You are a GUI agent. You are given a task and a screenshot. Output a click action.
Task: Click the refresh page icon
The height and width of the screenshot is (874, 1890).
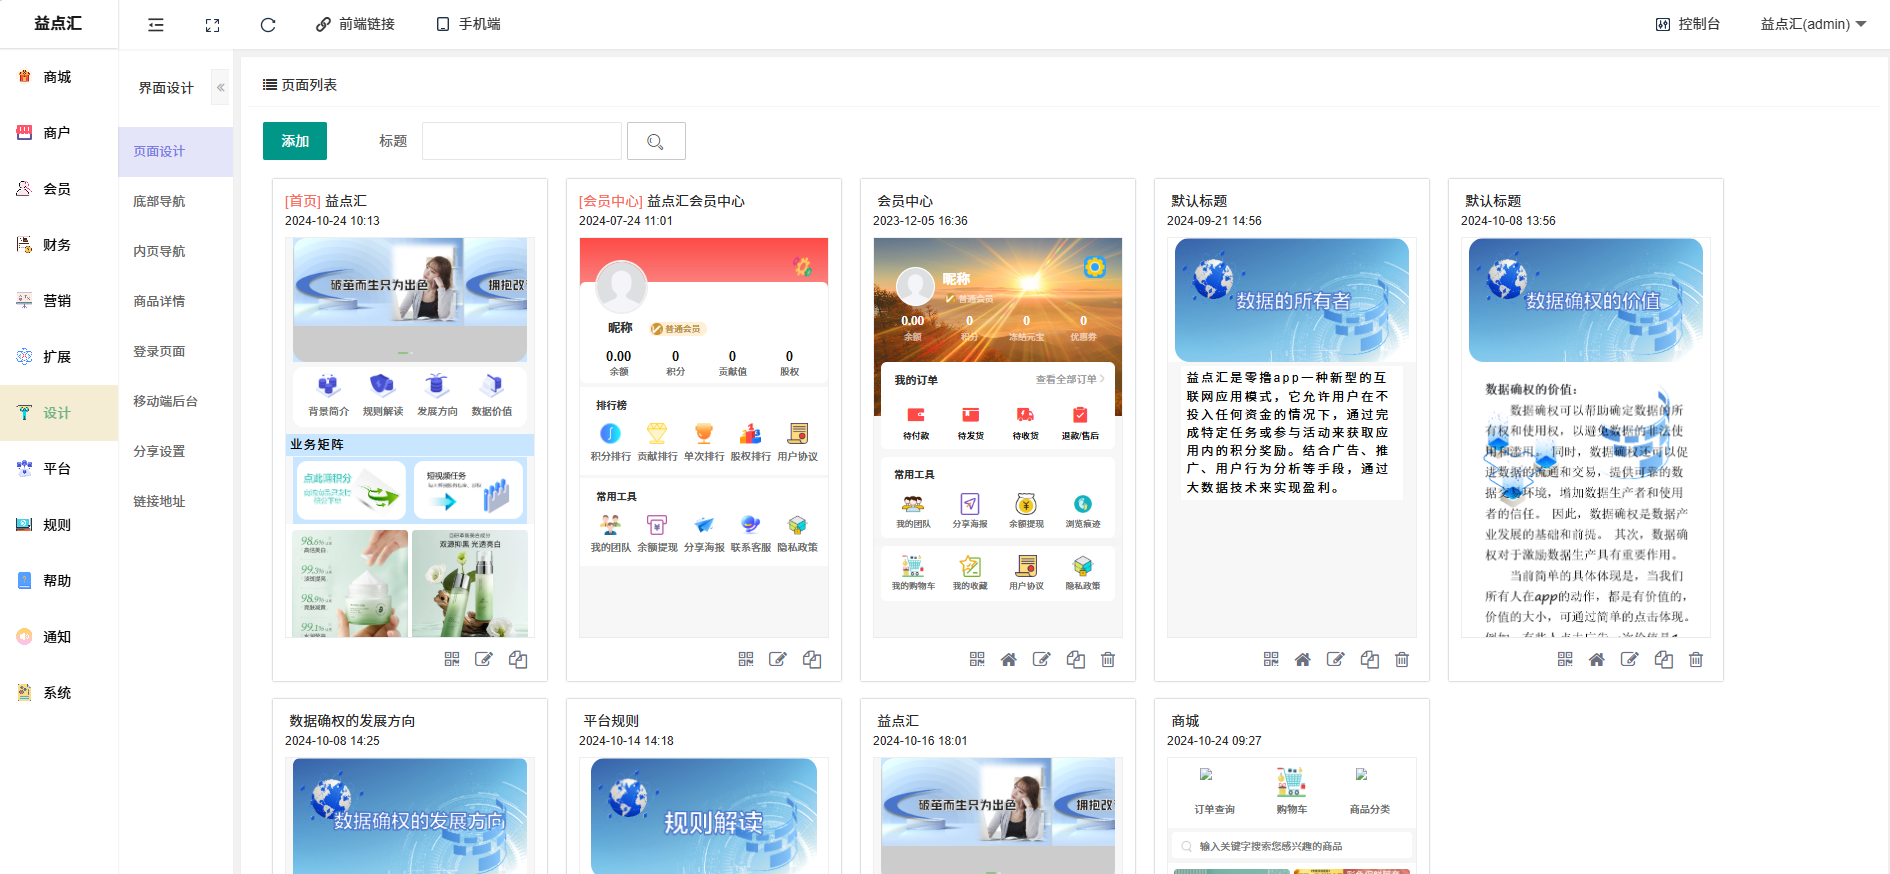point(268,25)
